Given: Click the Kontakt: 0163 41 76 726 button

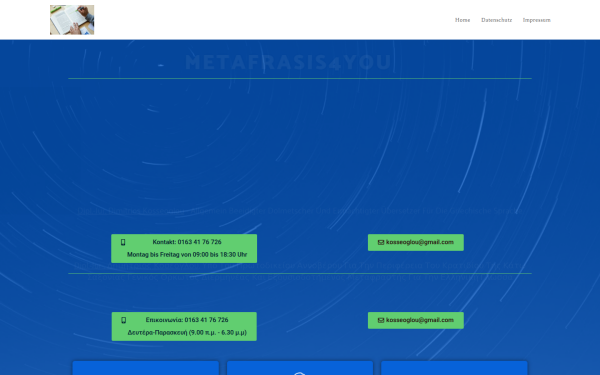Looking at the screenshot, I should pyautogui.click(x=184, y=248).
